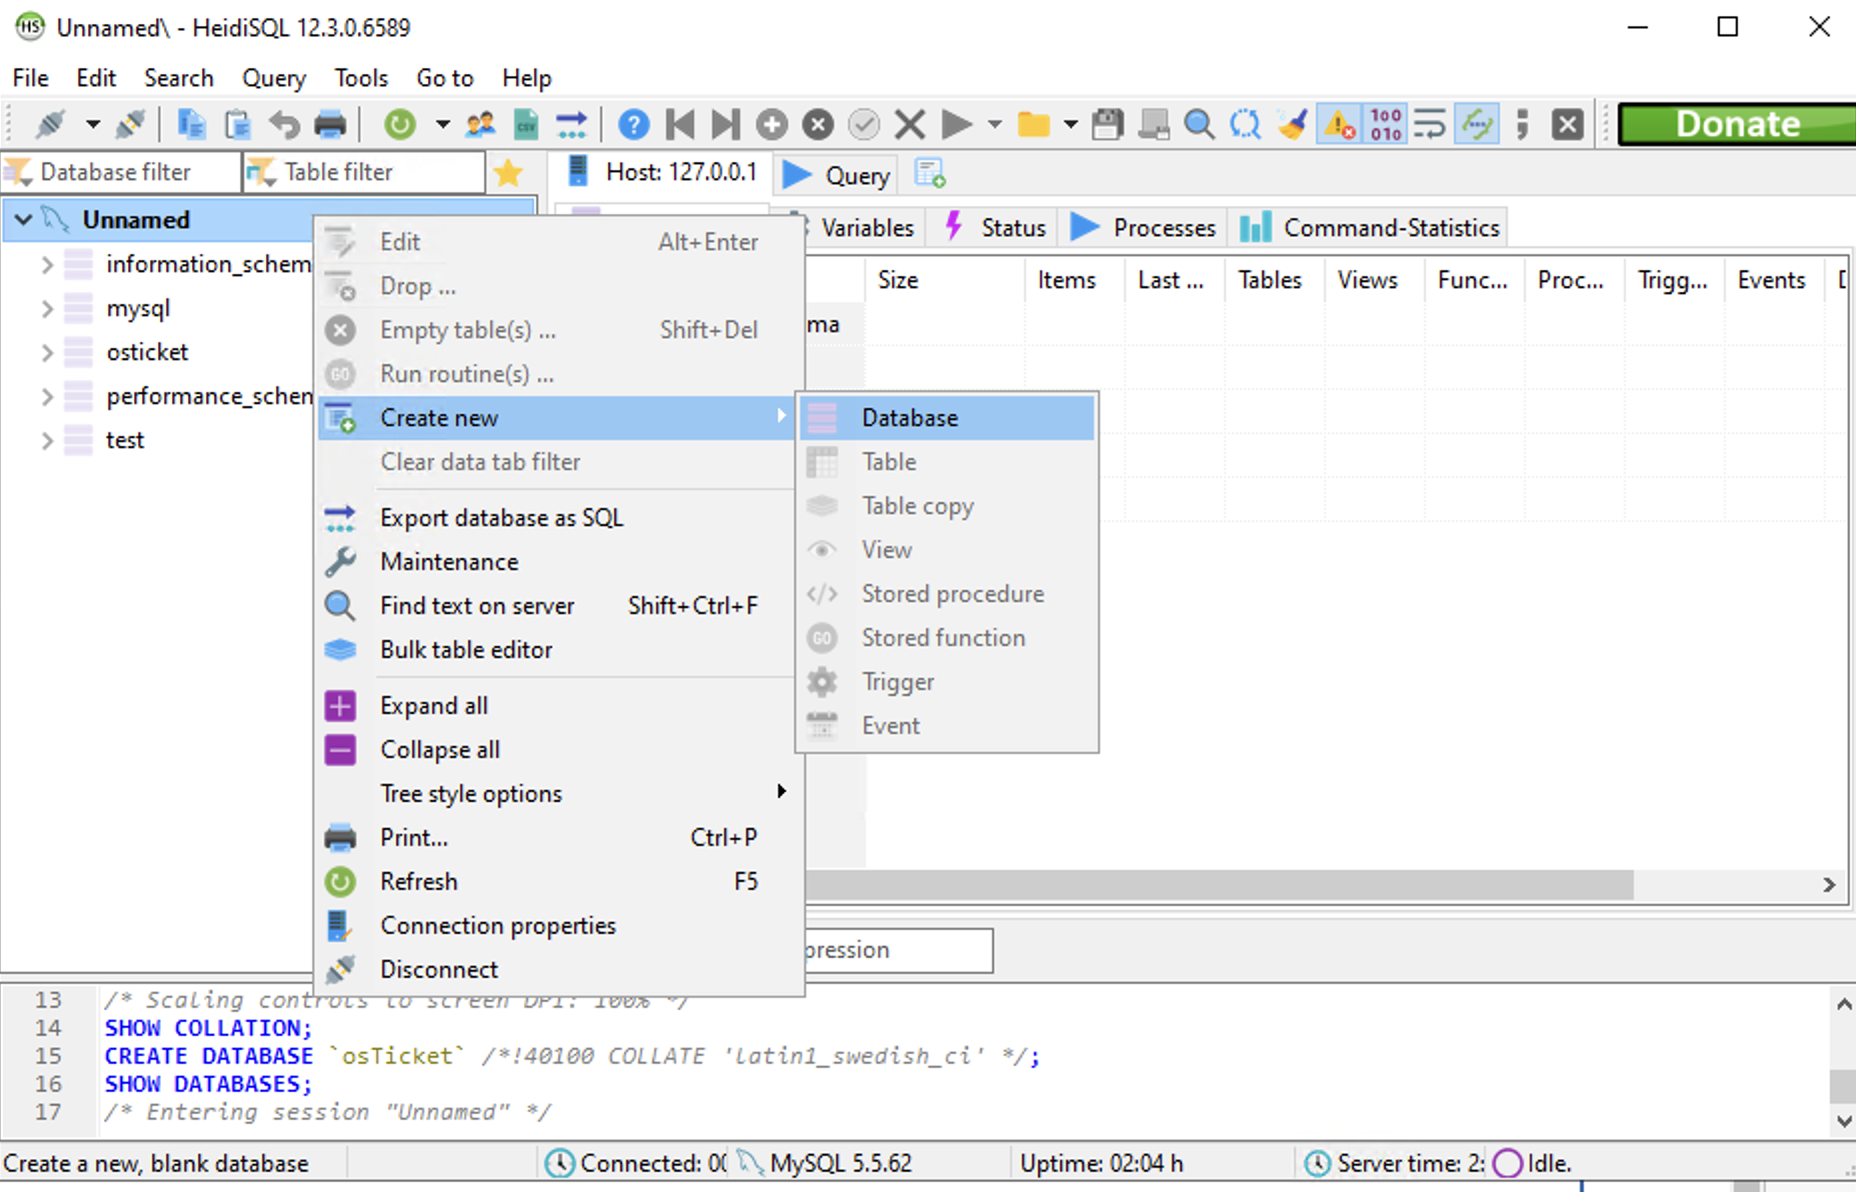This screenshot has width=1856, height=1192.
Task: Click the Insert row plus icon
Action: tap(772, 124)
